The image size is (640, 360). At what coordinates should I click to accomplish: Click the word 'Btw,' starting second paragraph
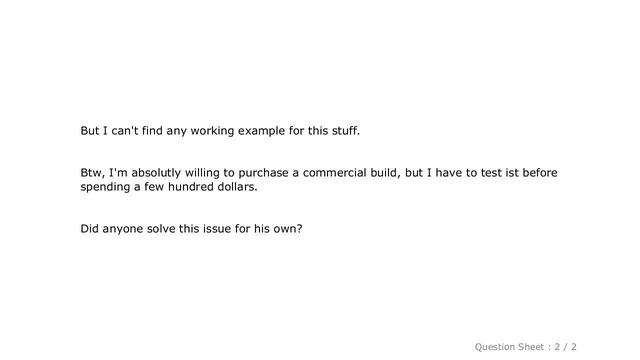(93, 173)
